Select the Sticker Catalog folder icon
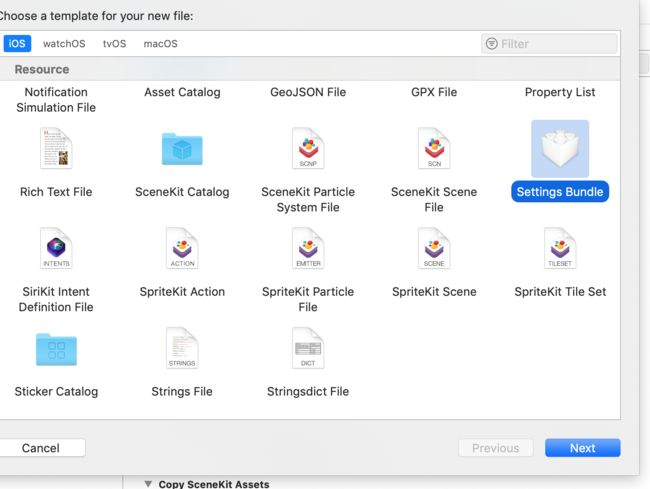 (56, 349)
